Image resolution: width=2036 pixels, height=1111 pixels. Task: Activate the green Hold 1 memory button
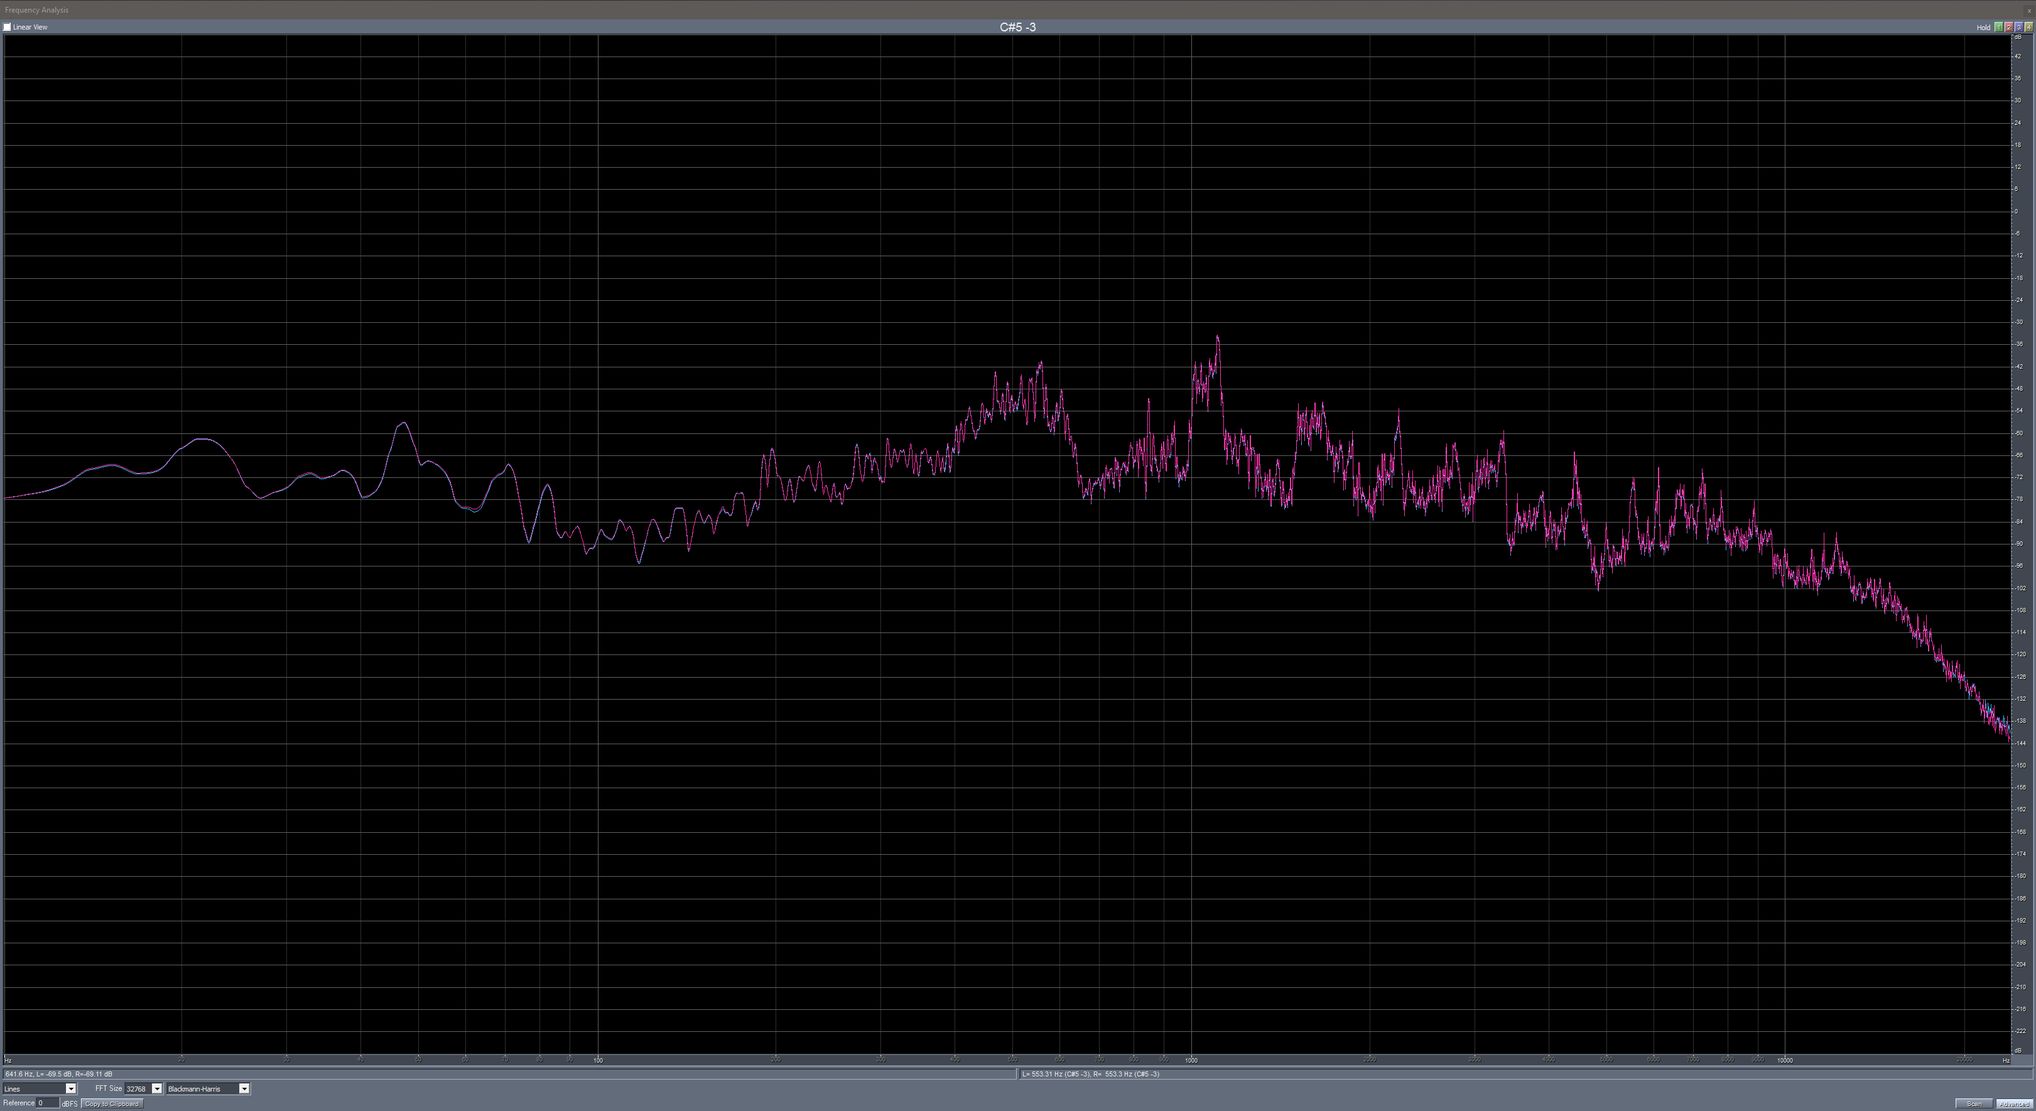tap(1999, 27)
